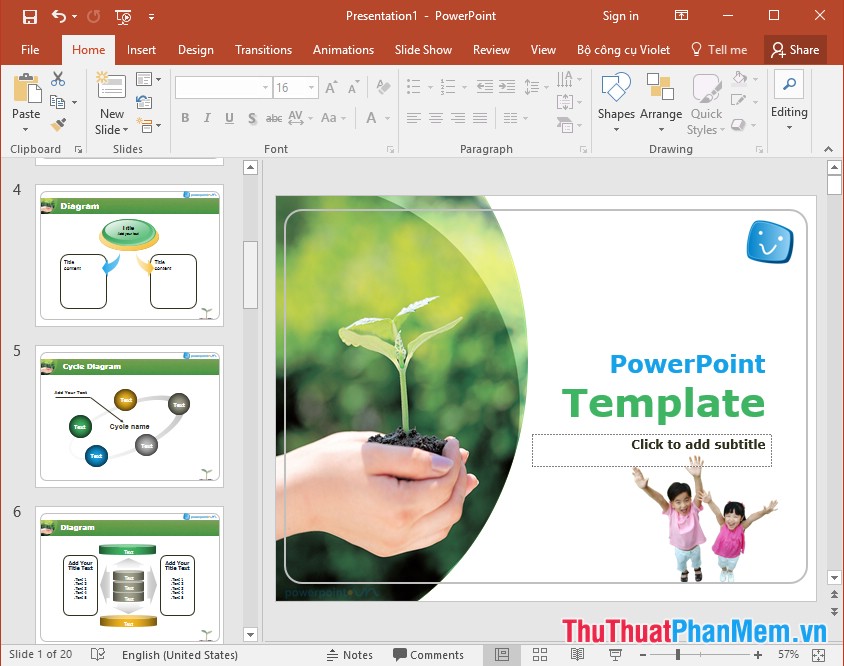Click the English (United States) language button

point(180,655)
